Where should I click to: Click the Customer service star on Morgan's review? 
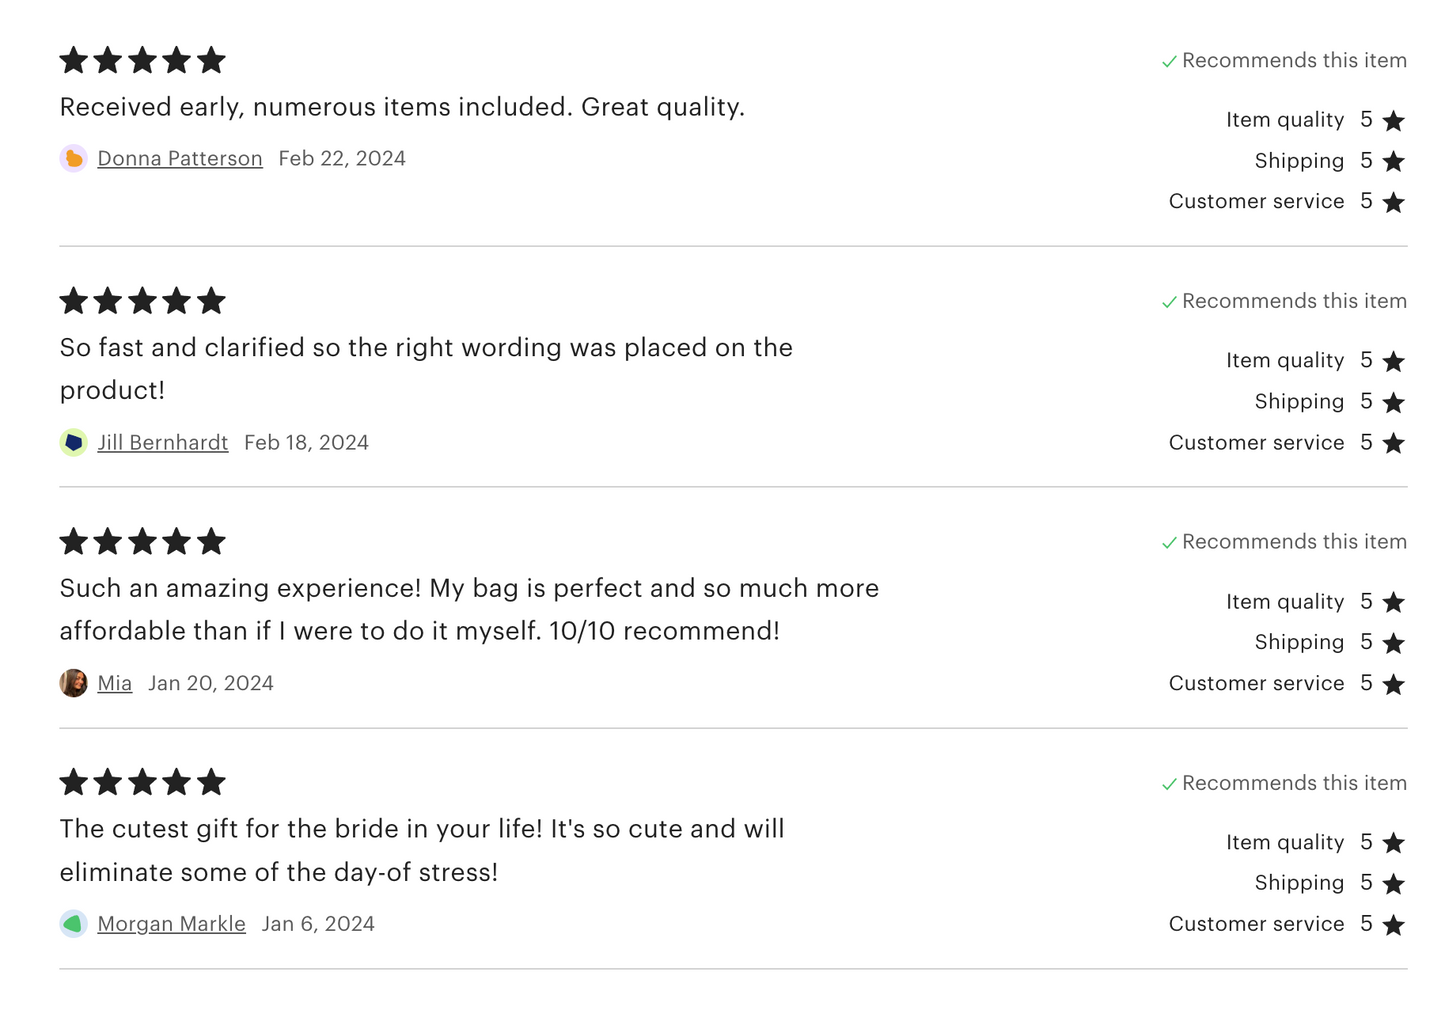click(1393, 925)
